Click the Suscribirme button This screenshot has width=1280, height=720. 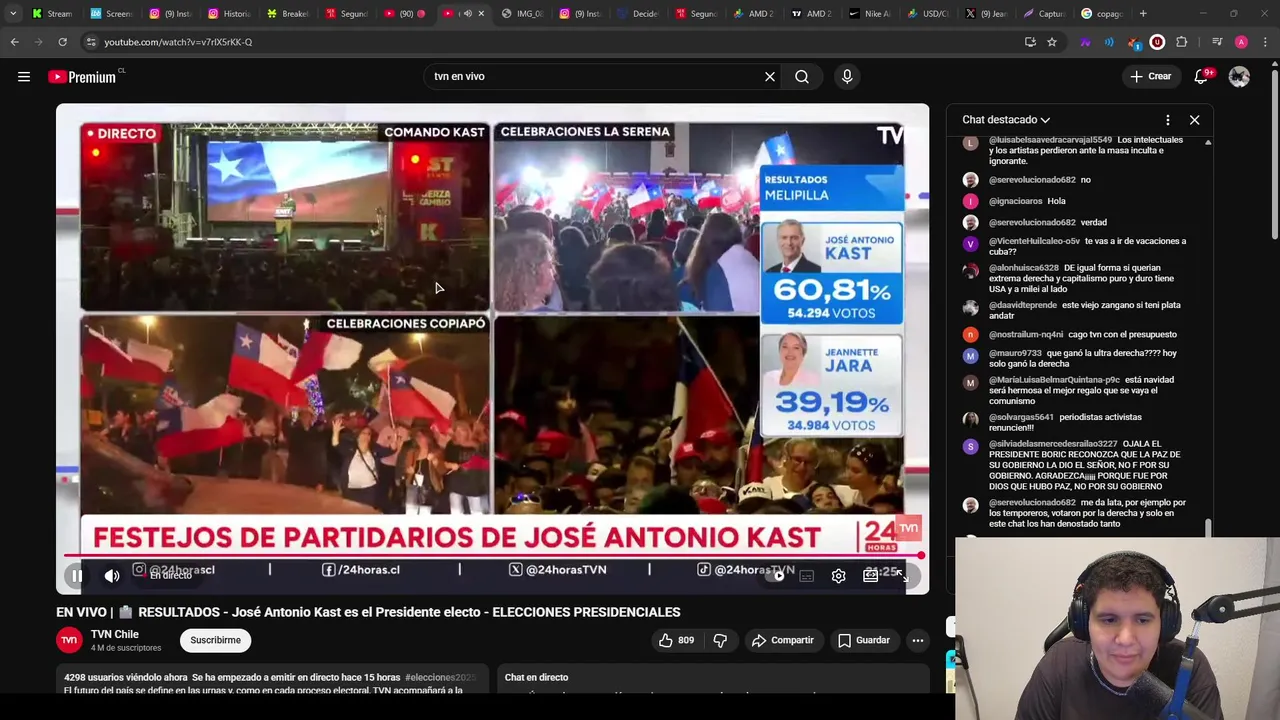click(x=215, y=640)
